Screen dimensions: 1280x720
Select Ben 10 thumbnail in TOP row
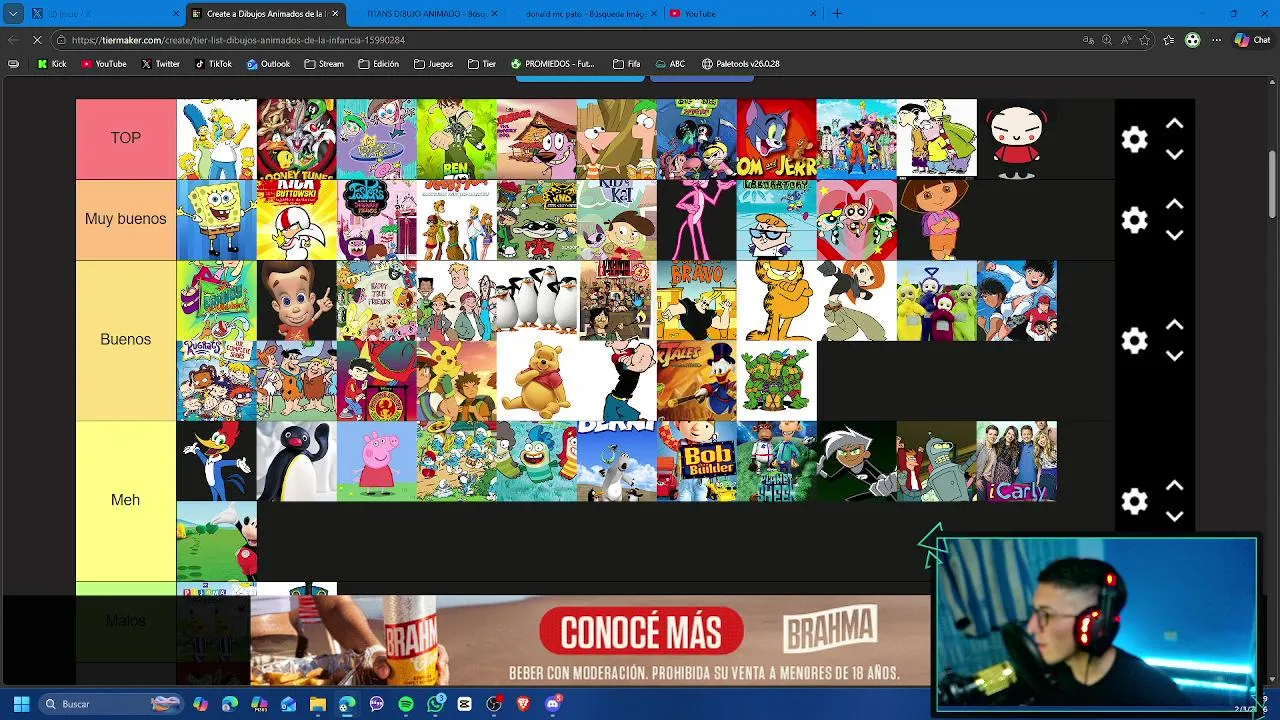click(x=457, y=139)
